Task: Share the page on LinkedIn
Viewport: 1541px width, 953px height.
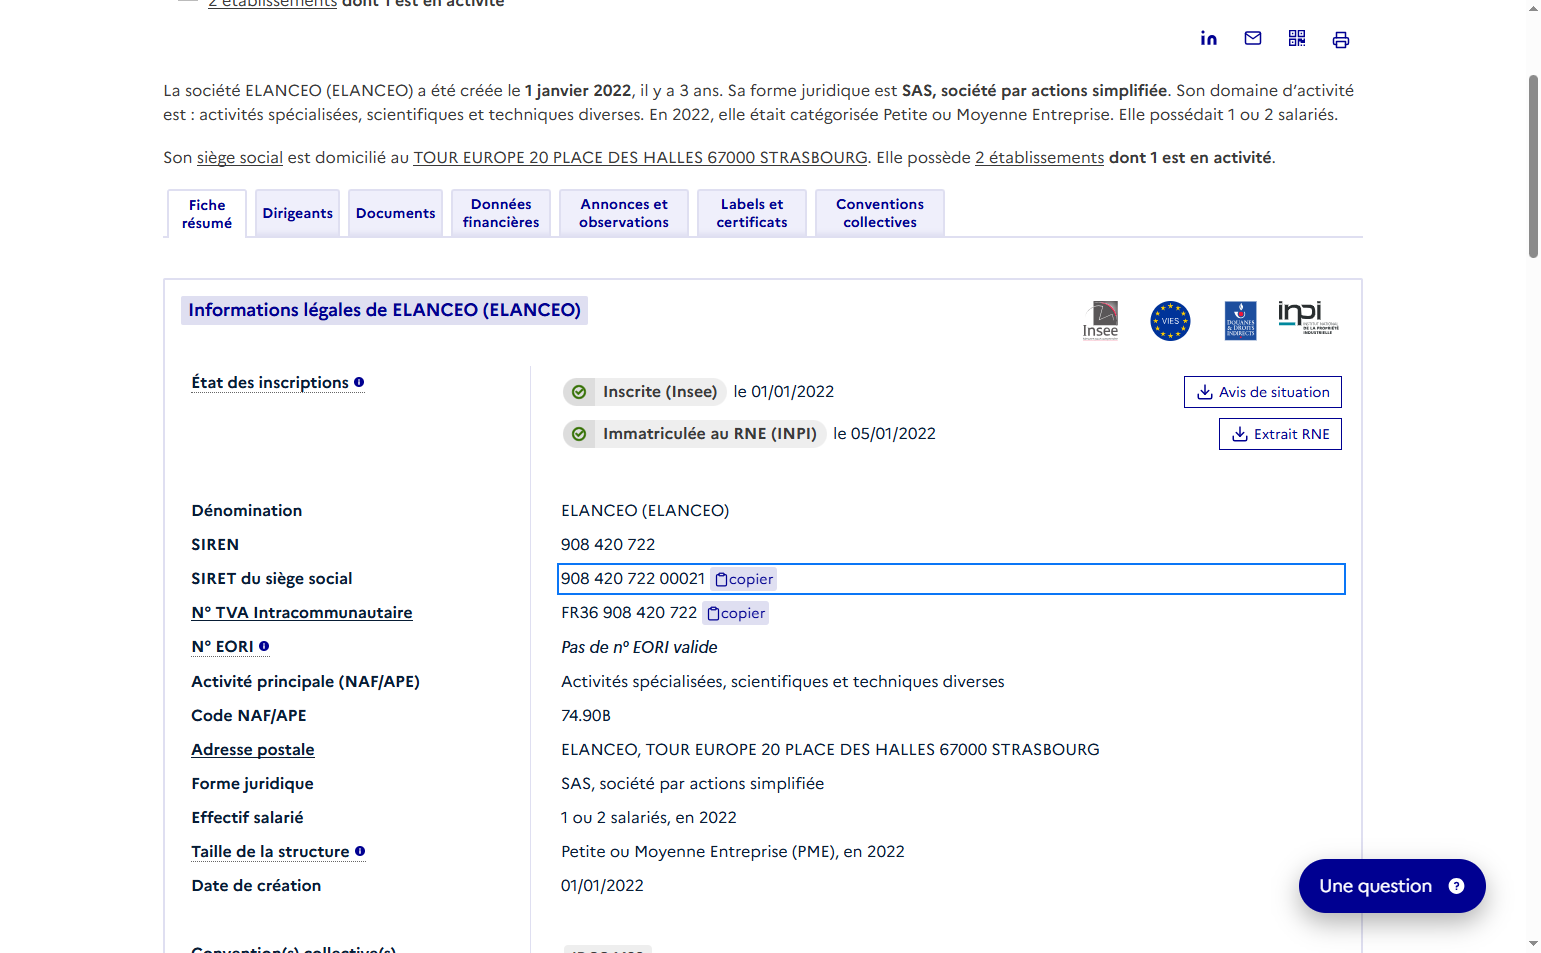Action: [x=1209, y=39]
